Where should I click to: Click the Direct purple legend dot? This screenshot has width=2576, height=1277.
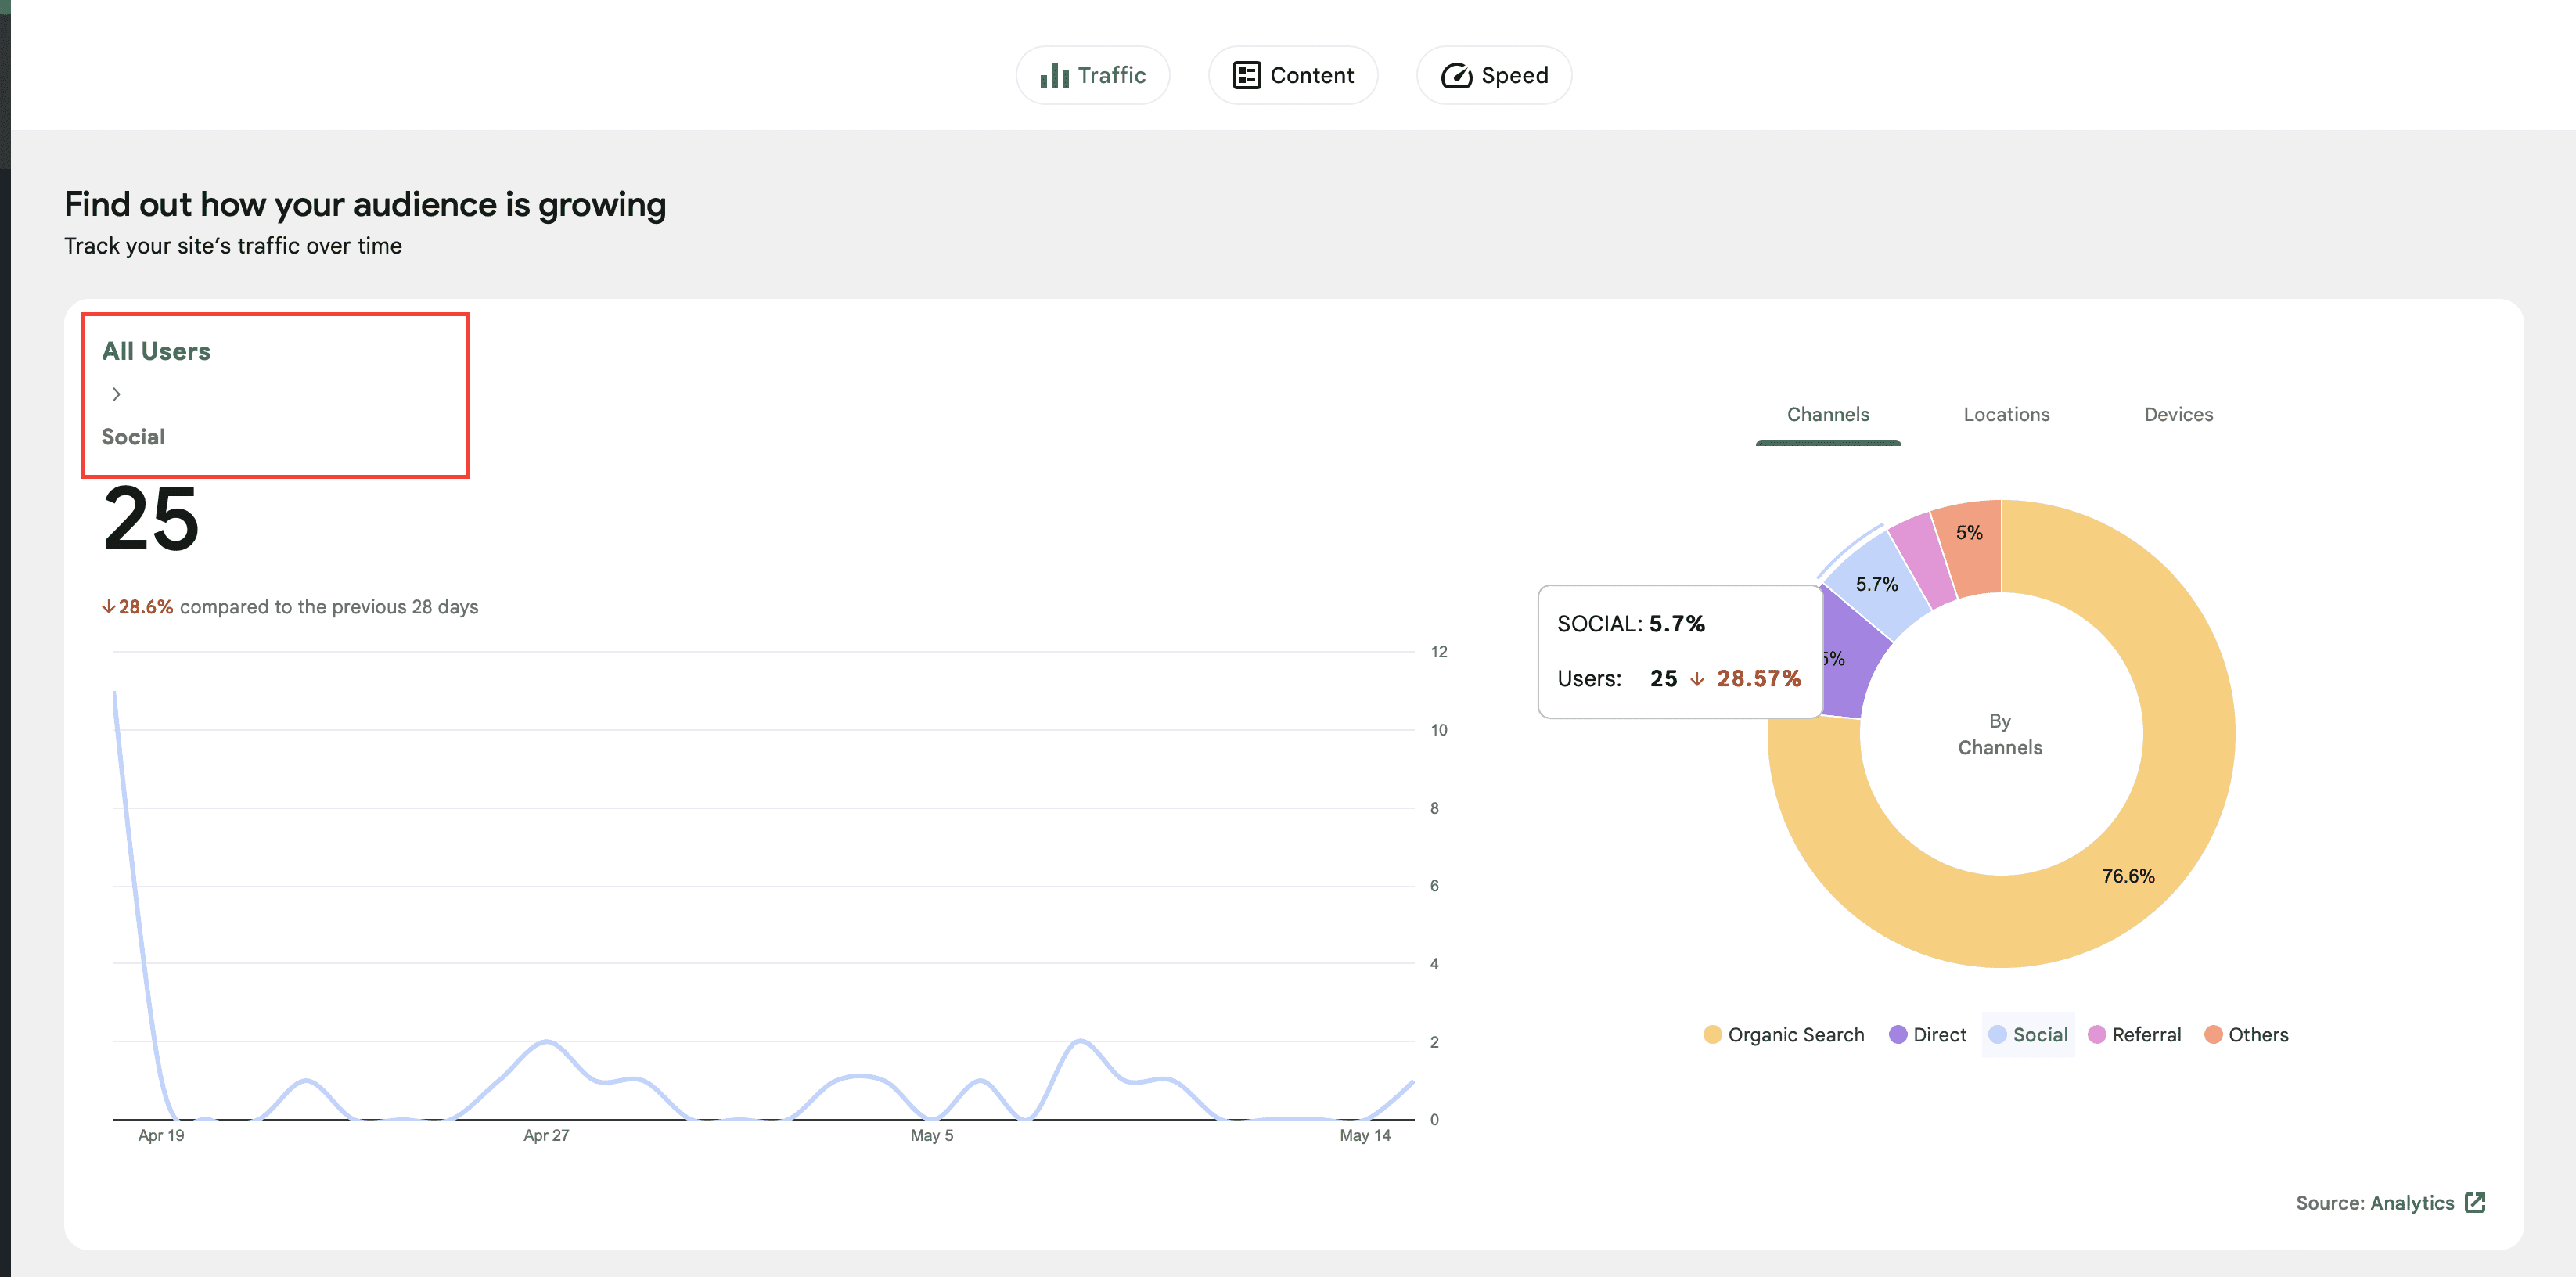coord(1897,1034)
